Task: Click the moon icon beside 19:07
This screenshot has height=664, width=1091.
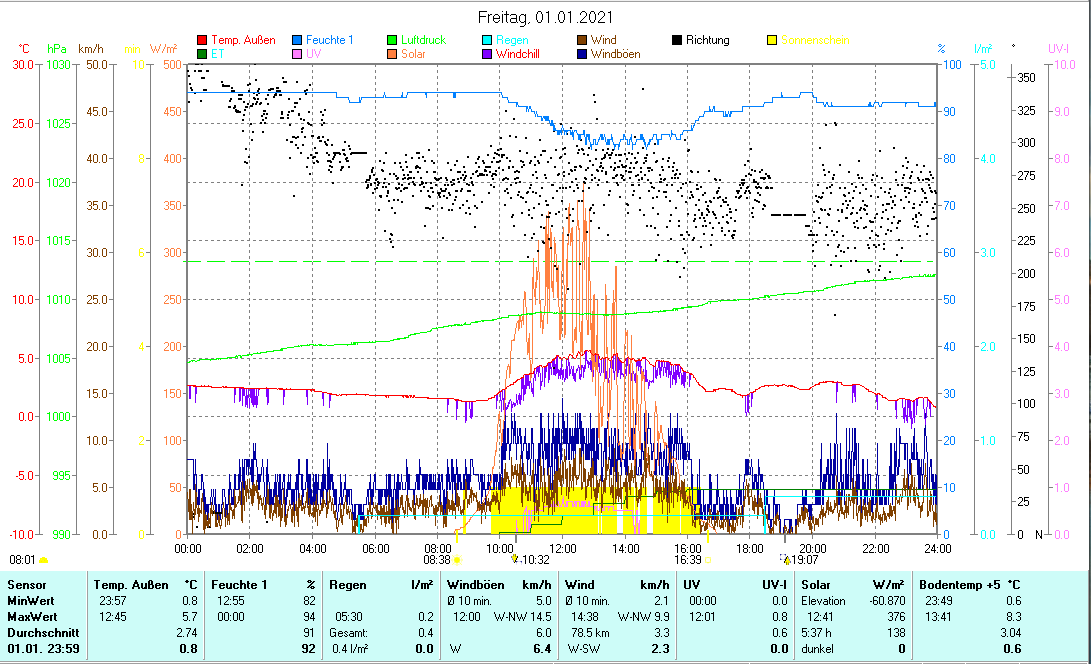Action: tap(785, 560)
